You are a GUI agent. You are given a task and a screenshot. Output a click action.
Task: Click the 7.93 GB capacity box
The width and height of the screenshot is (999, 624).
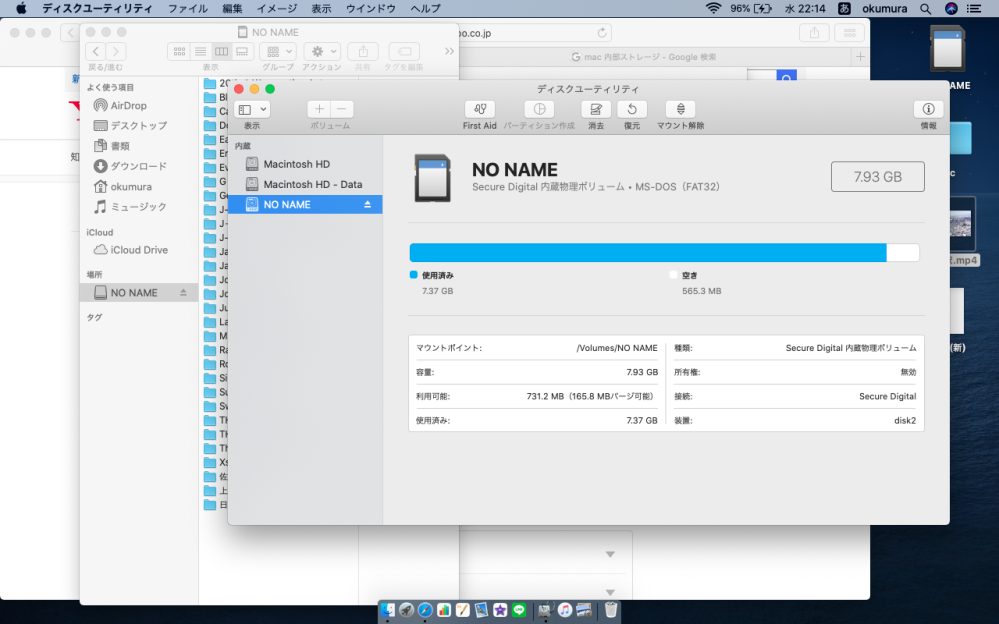(x=877, y=177)
